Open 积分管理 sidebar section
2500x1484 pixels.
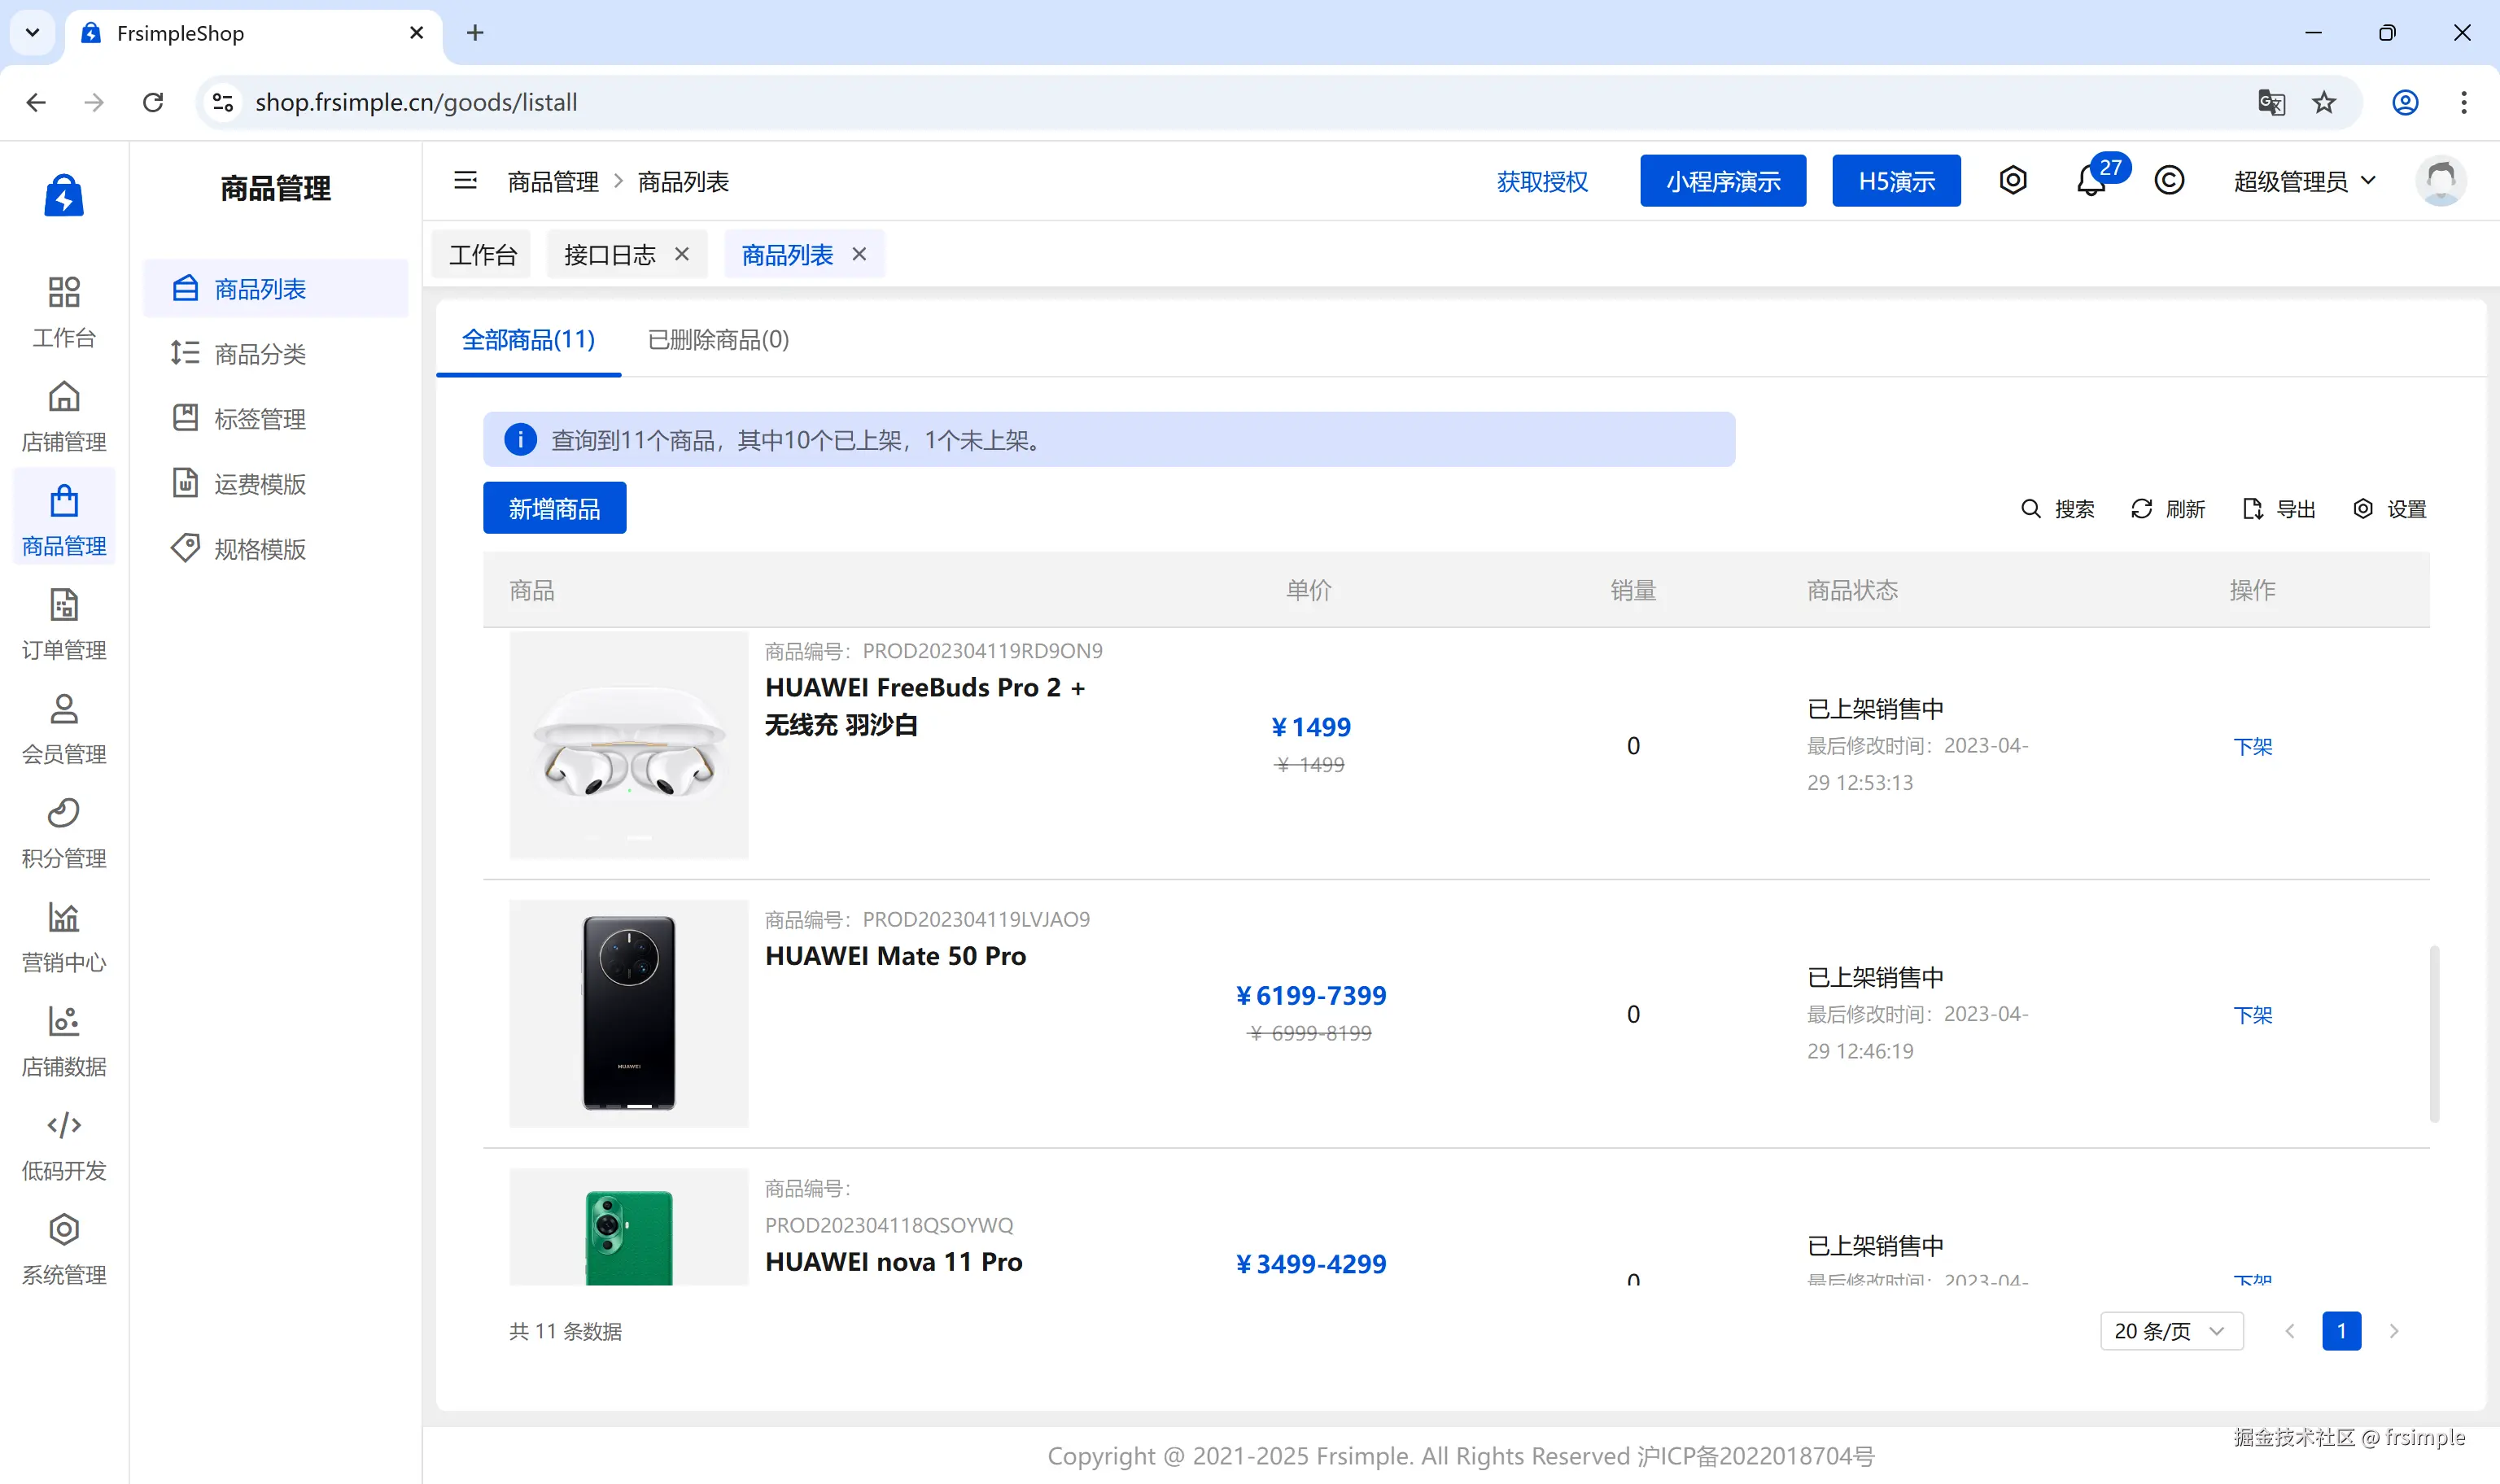[64, 833]
